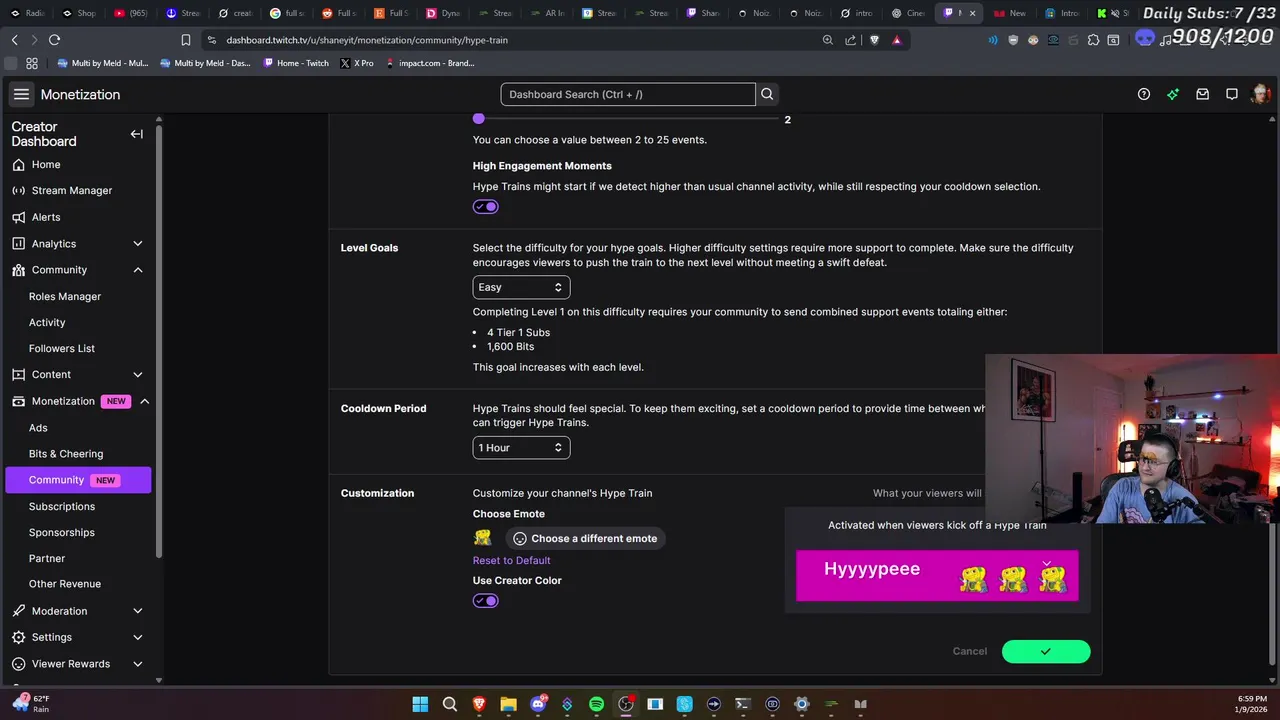Image resolution: width=1280 pixels, height=720 pixels.
Task: Open Sponsorships in sidebar
Action: tap(62, 532)
